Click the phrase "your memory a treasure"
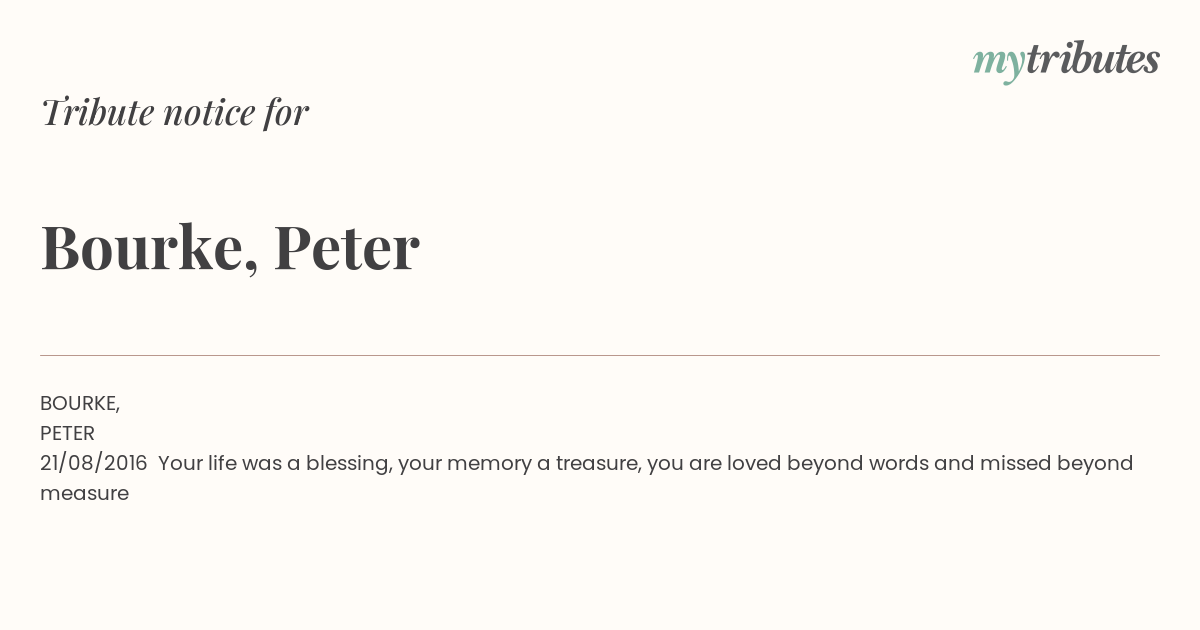This screenshot has height=630, width=1200. (519, 464)
